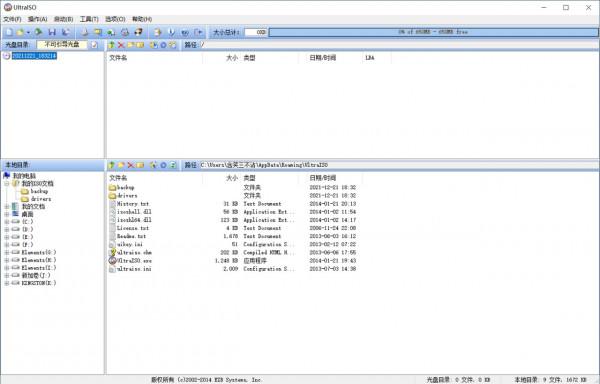Click the New image icon in main toolbar

point(9,33)
